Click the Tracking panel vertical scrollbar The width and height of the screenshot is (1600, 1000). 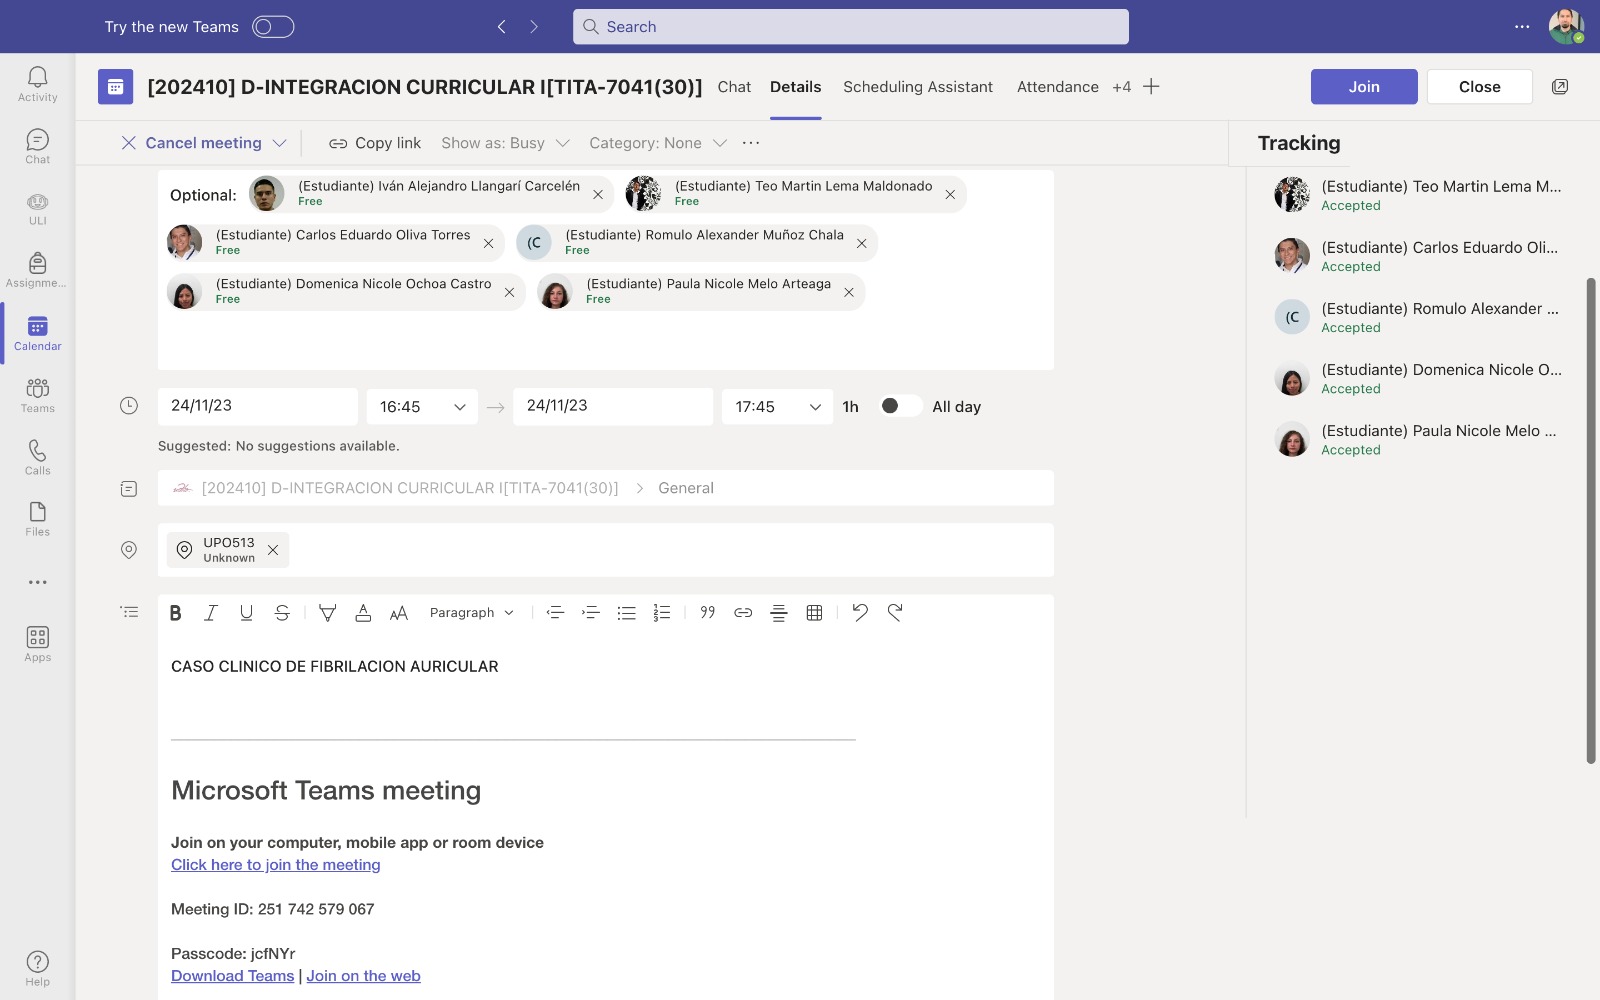(x=1590, y=520)
